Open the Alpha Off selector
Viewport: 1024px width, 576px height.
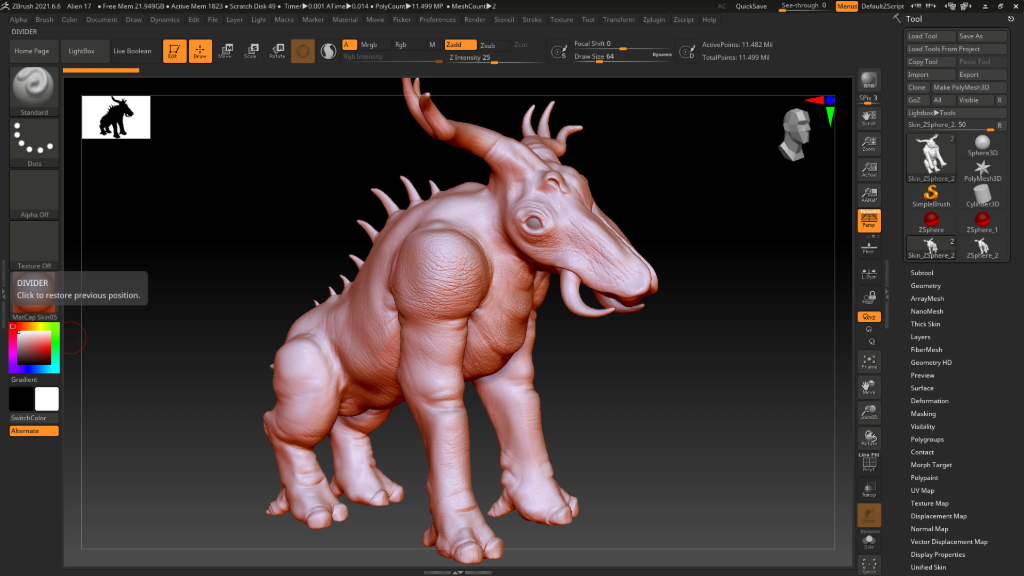coord(34,194)
